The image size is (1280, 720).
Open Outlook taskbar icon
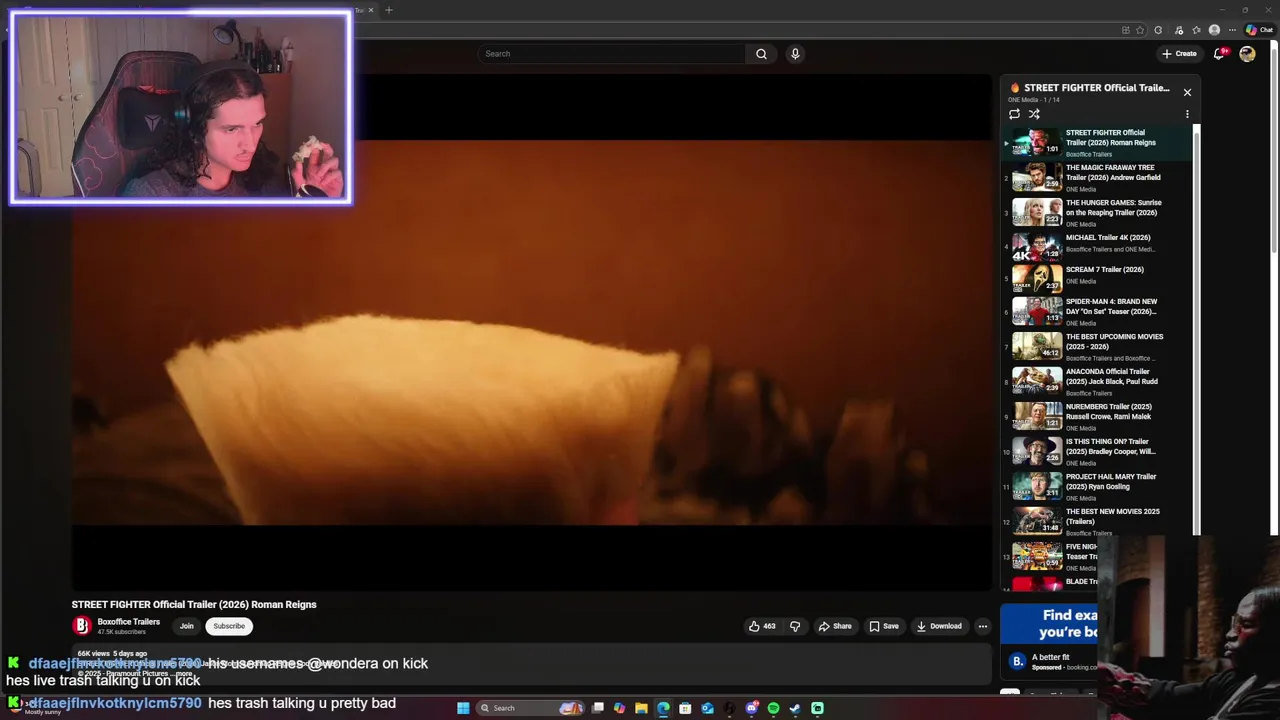[x=707, y=708]
